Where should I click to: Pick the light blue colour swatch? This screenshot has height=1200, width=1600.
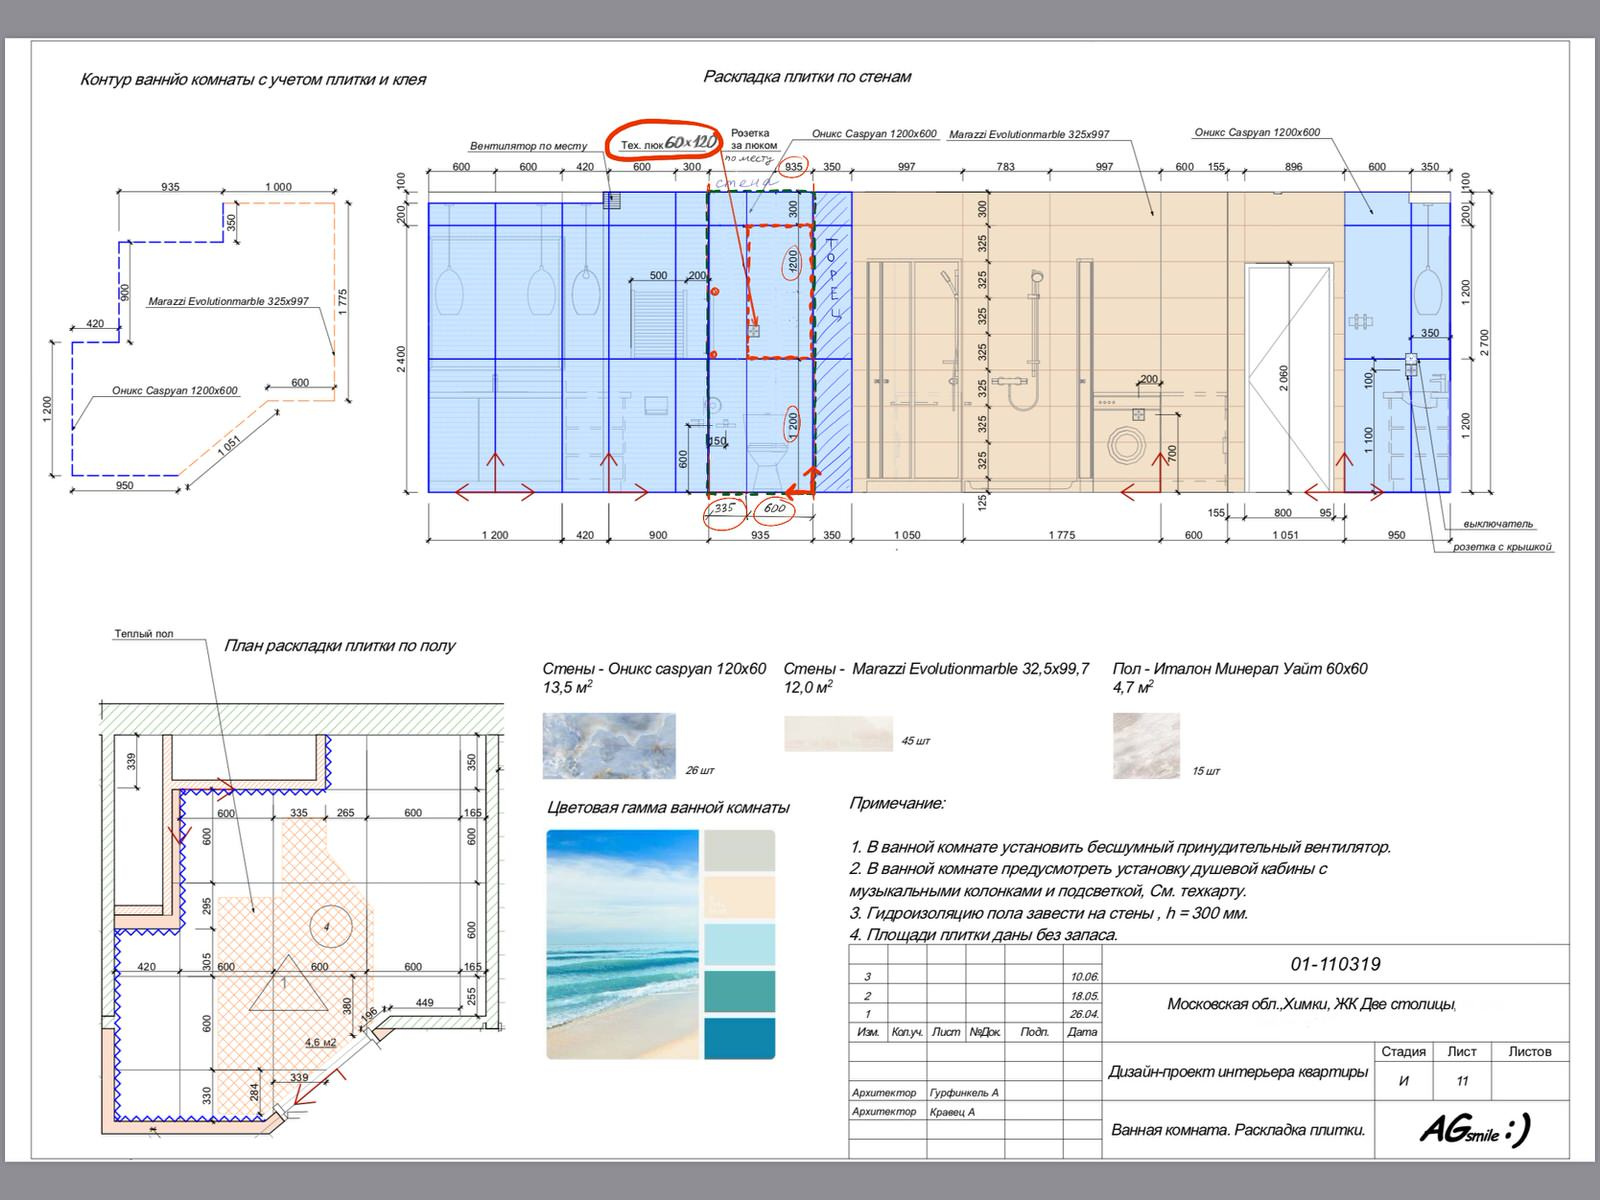(x=739, y=944)
